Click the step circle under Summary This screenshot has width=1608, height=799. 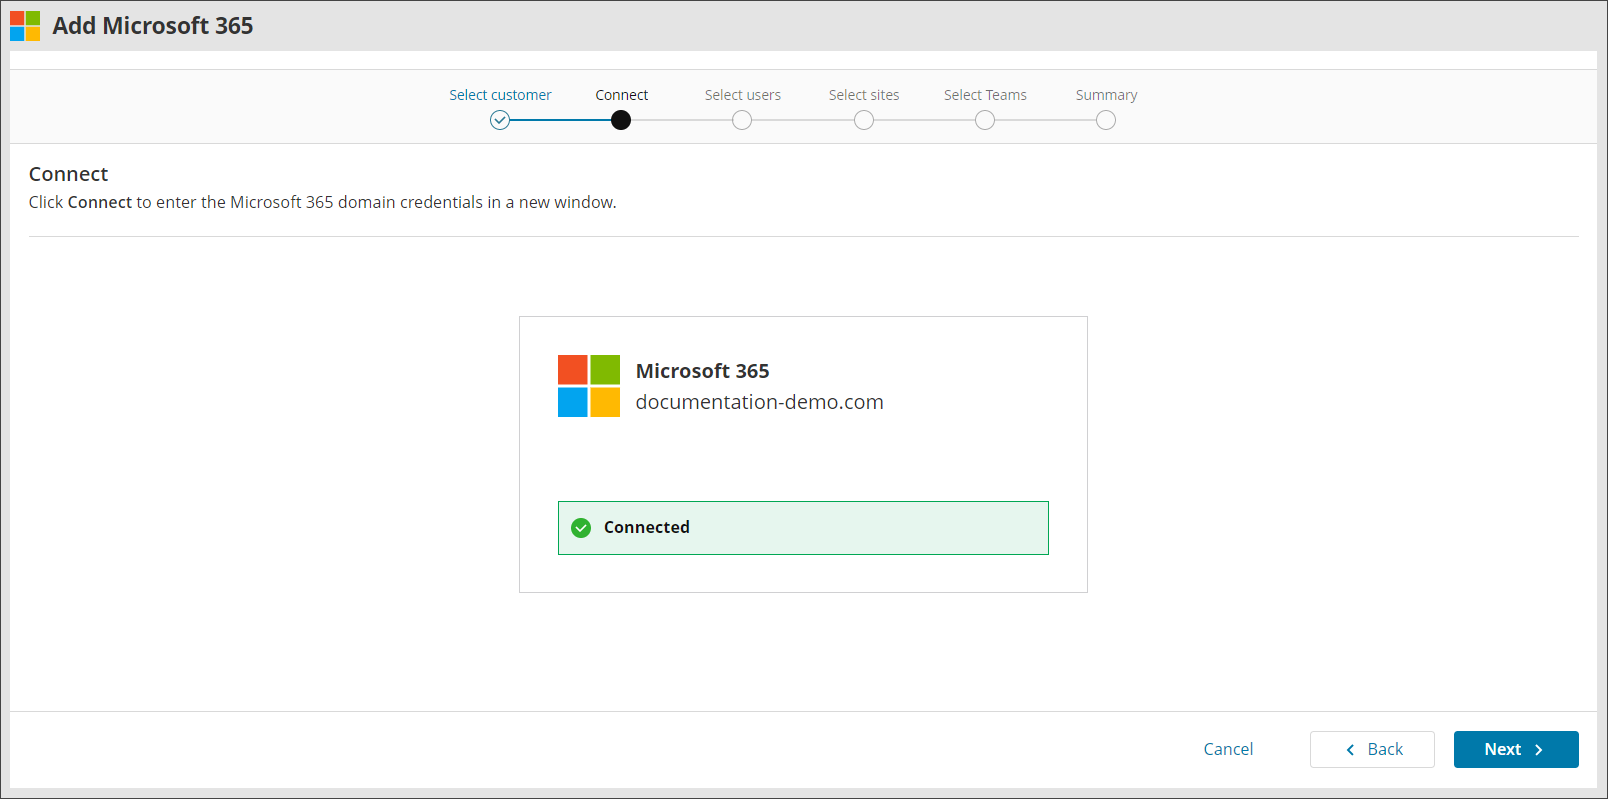tap(1106, 120)
